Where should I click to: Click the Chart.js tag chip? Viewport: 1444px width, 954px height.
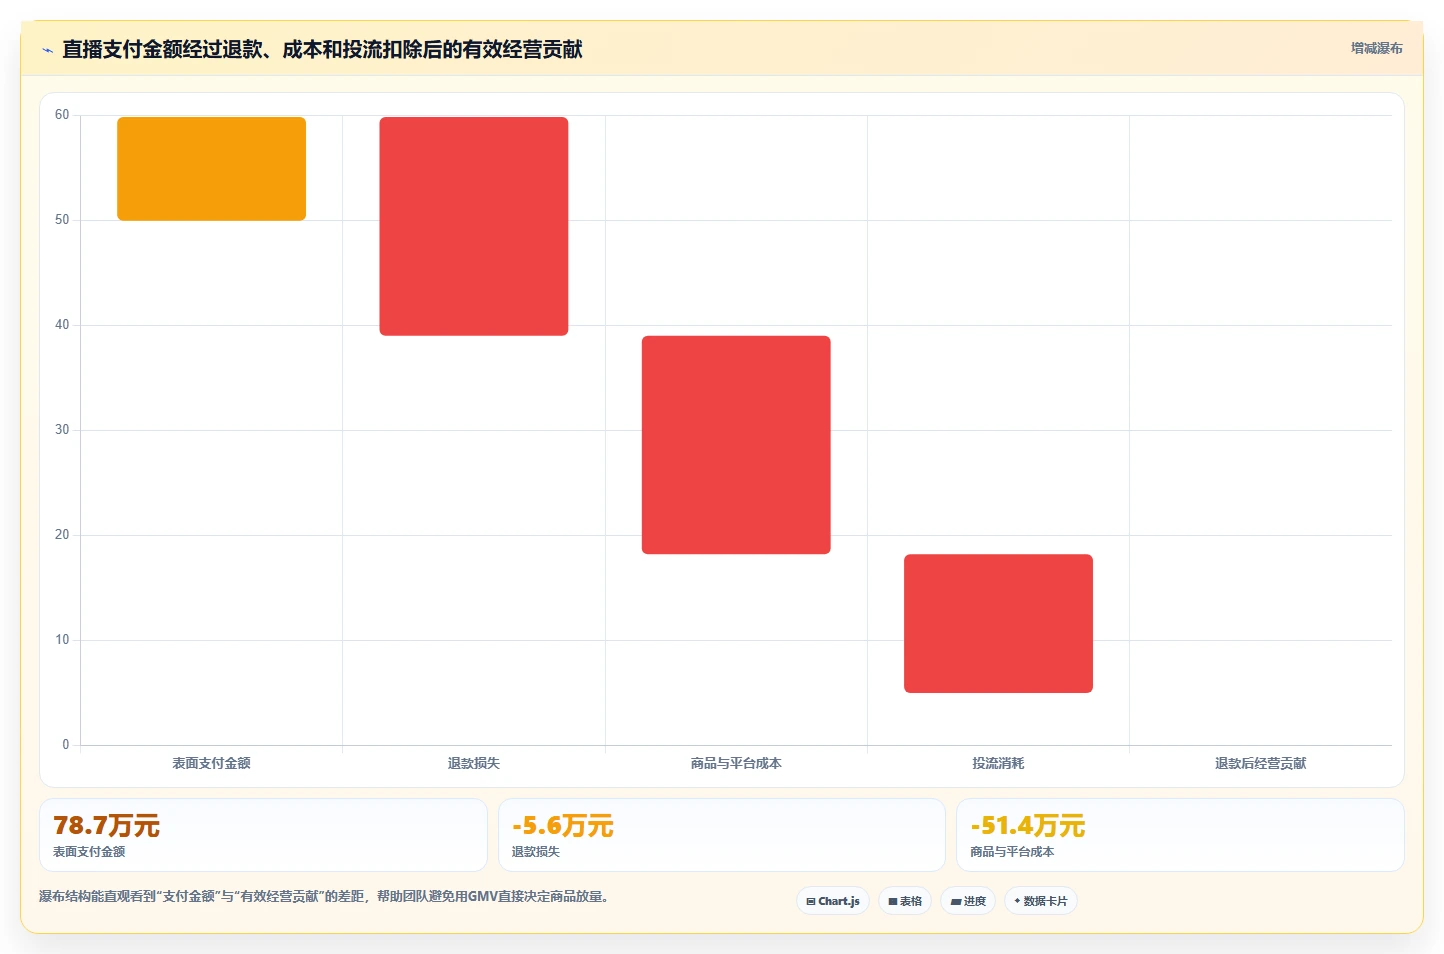click(833, 901)
